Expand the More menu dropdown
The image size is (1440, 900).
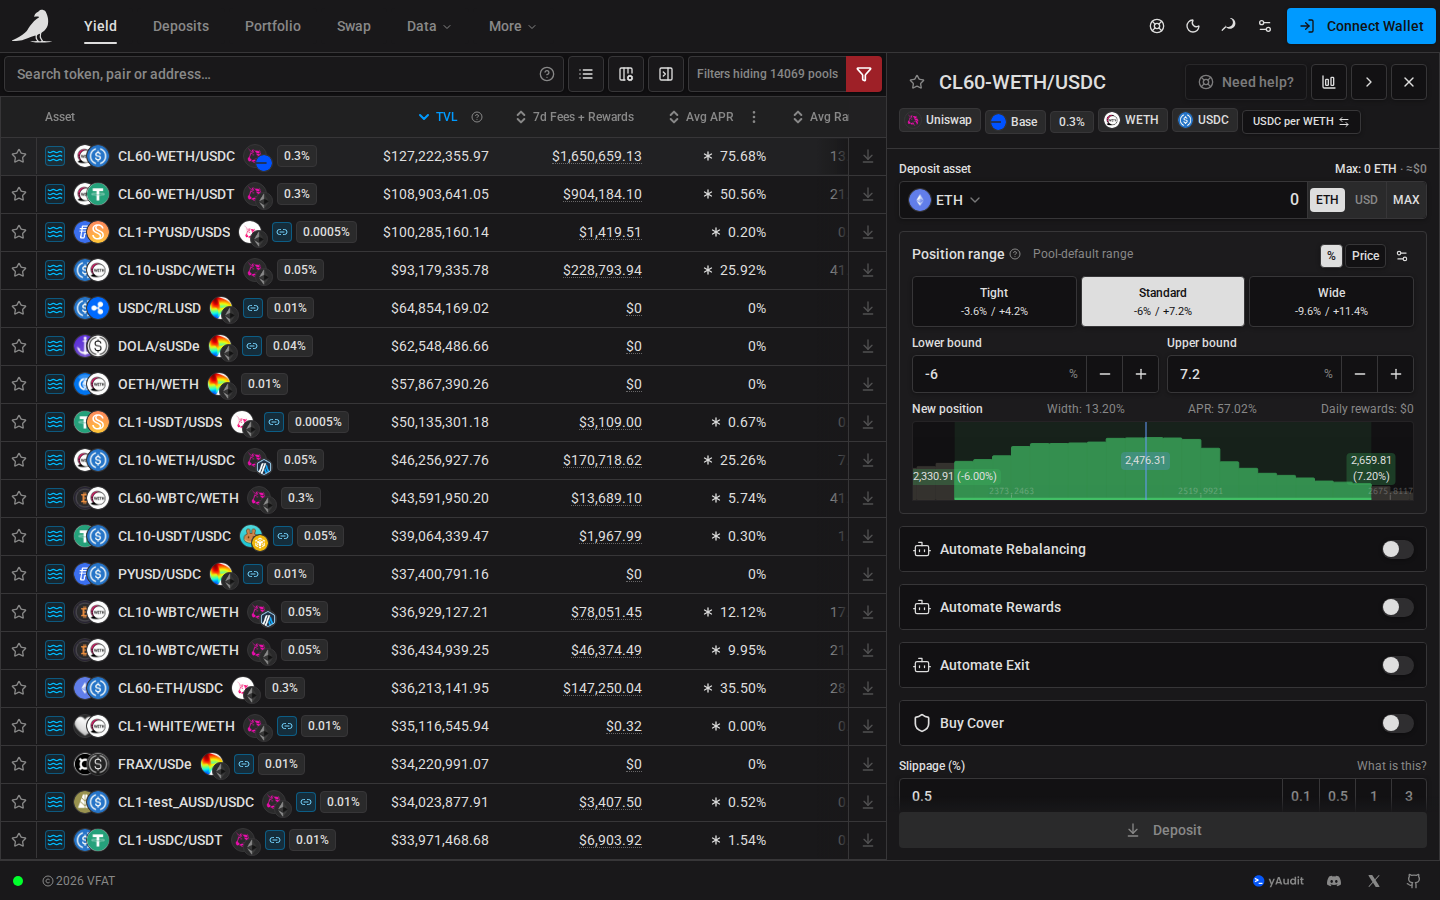pyautogui.click(x=513, y=26)
